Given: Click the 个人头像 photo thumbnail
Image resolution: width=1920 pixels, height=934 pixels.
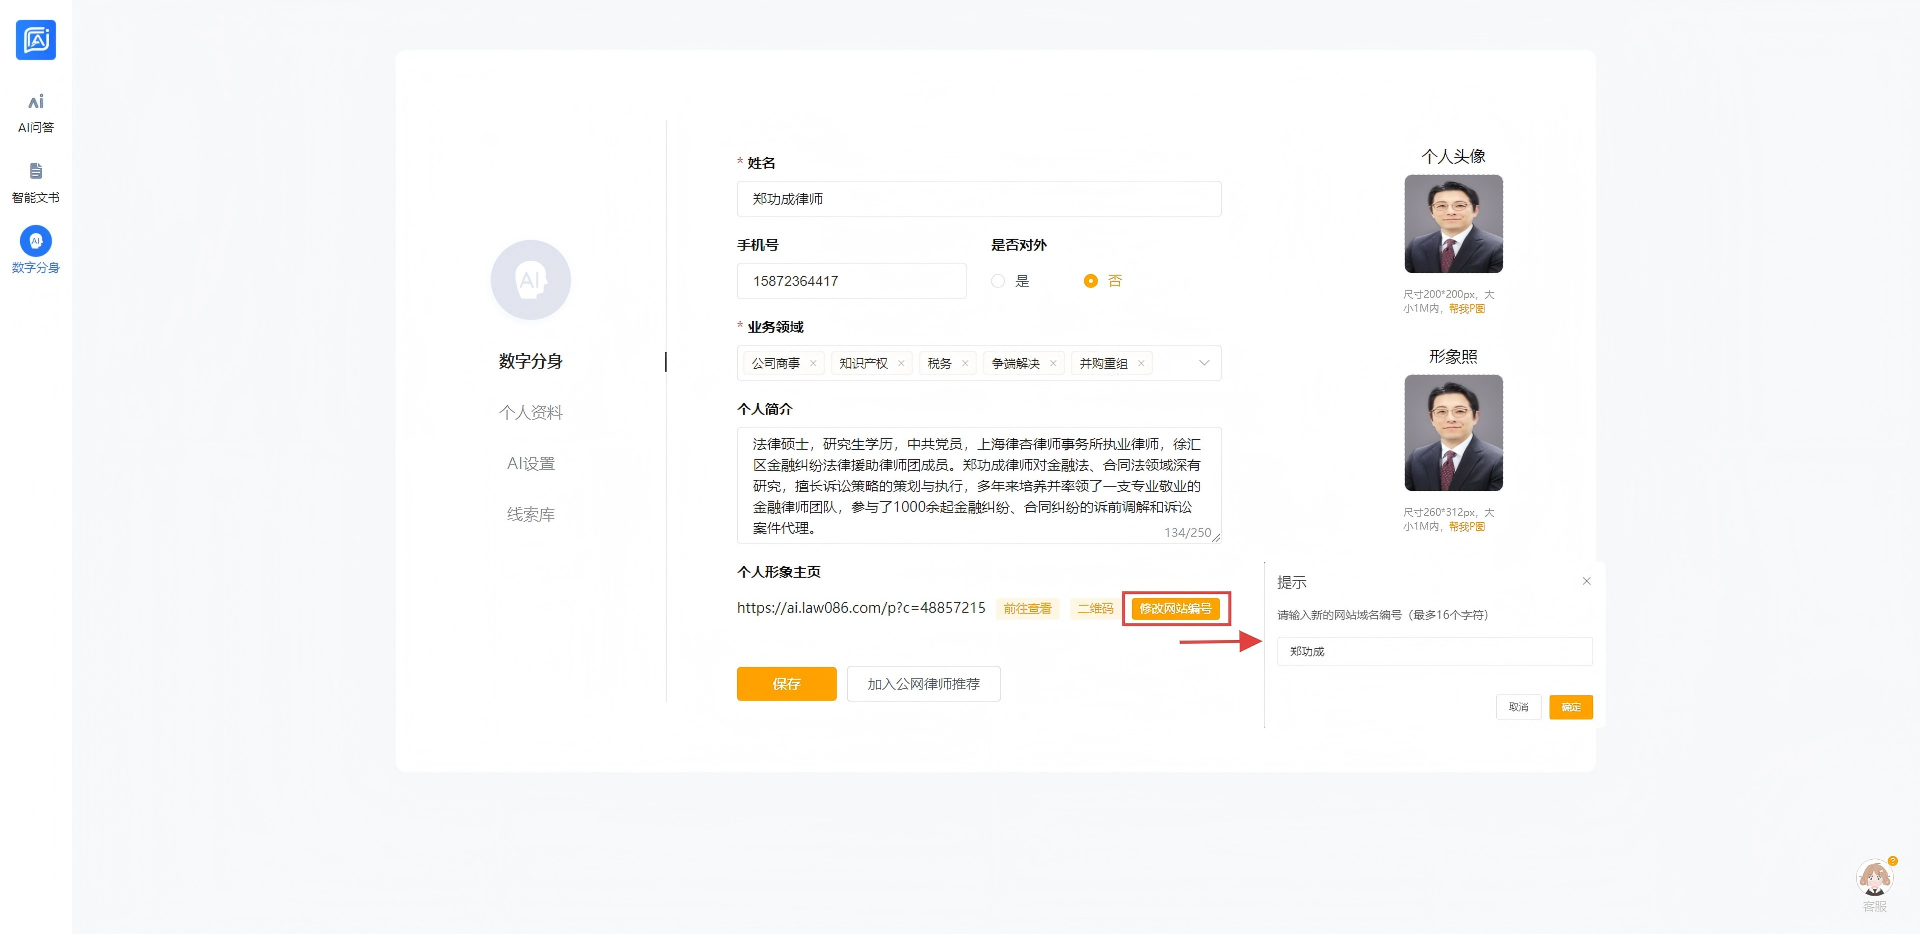Looking at the screenshot, I should coord(1453,224).
